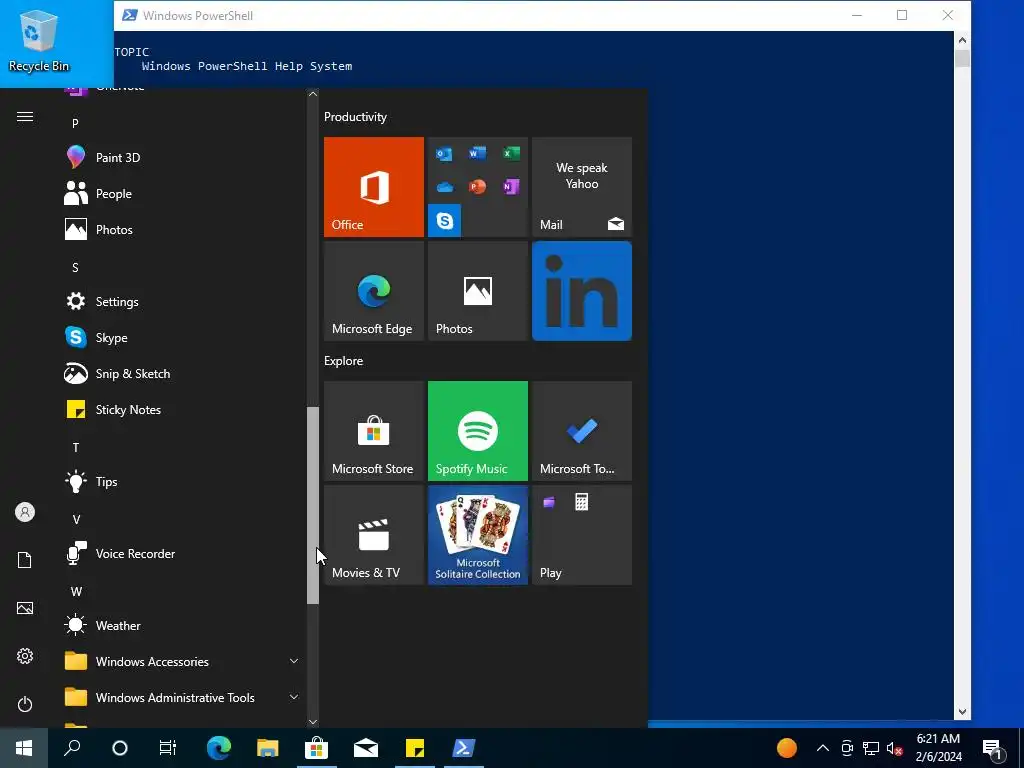Open Microsoft To Do tile
This screenshot has height=768, width=1024.
coord(582,431)
